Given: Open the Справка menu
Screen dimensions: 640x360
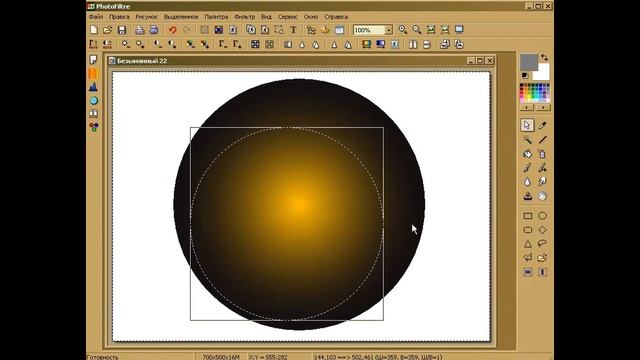Looking at the screenshot, I should pyautogui.click(x=336, y=17).
